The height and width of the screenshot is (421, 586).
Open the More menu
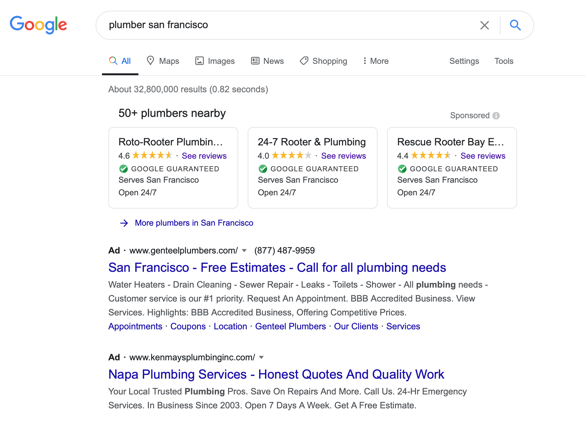(376, 61)
